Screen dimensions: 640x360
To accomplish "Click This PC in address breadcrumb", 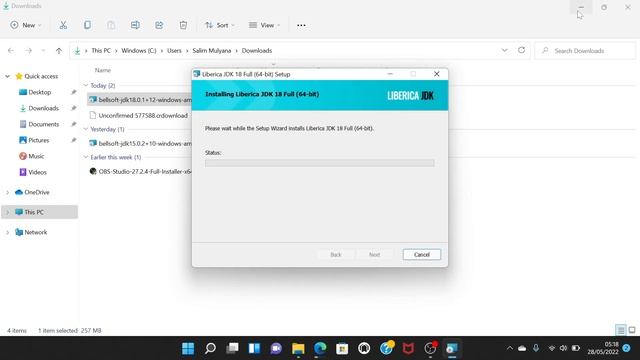I will 101,51.
